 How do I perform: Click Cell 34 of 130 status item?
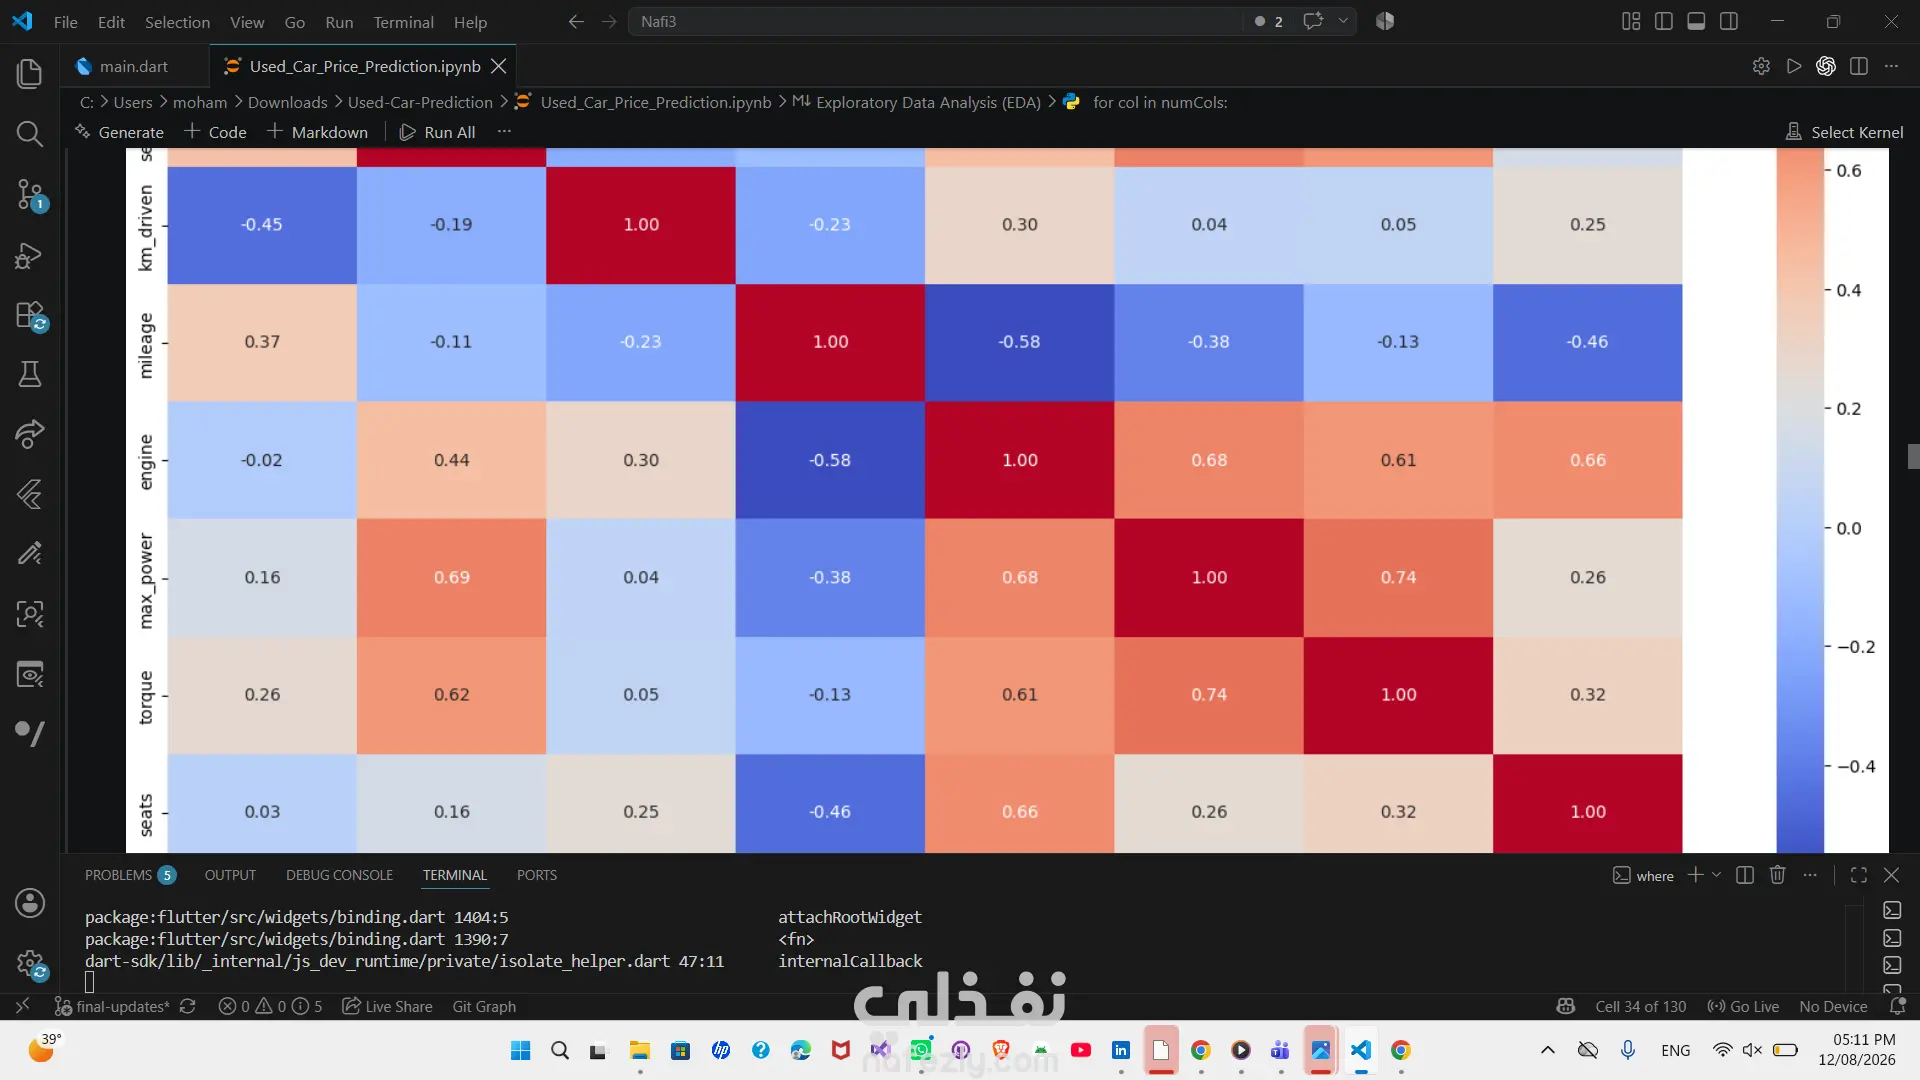(x=1640, y=1006)
